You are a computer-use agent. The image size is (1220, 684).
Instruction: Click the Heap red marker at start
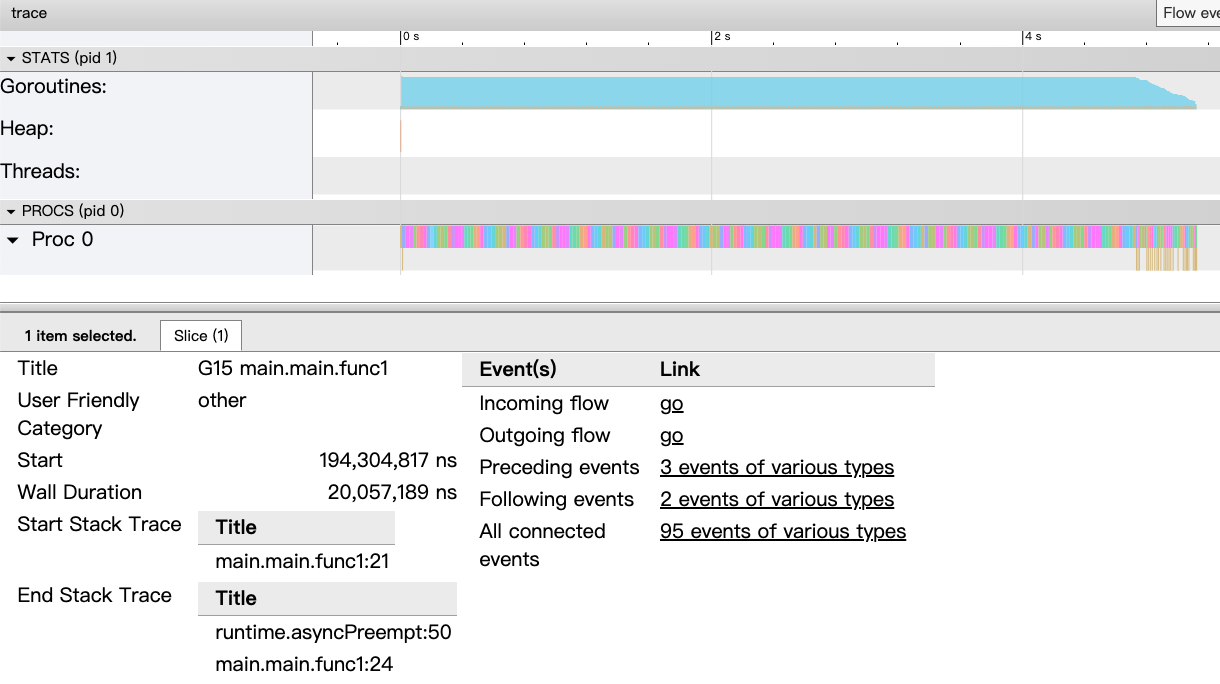tap(401, 136)
